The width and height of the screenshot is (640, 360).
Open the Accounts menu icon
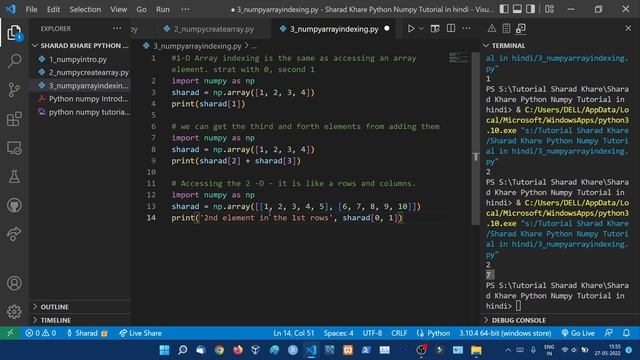click(x=14, y=283)
